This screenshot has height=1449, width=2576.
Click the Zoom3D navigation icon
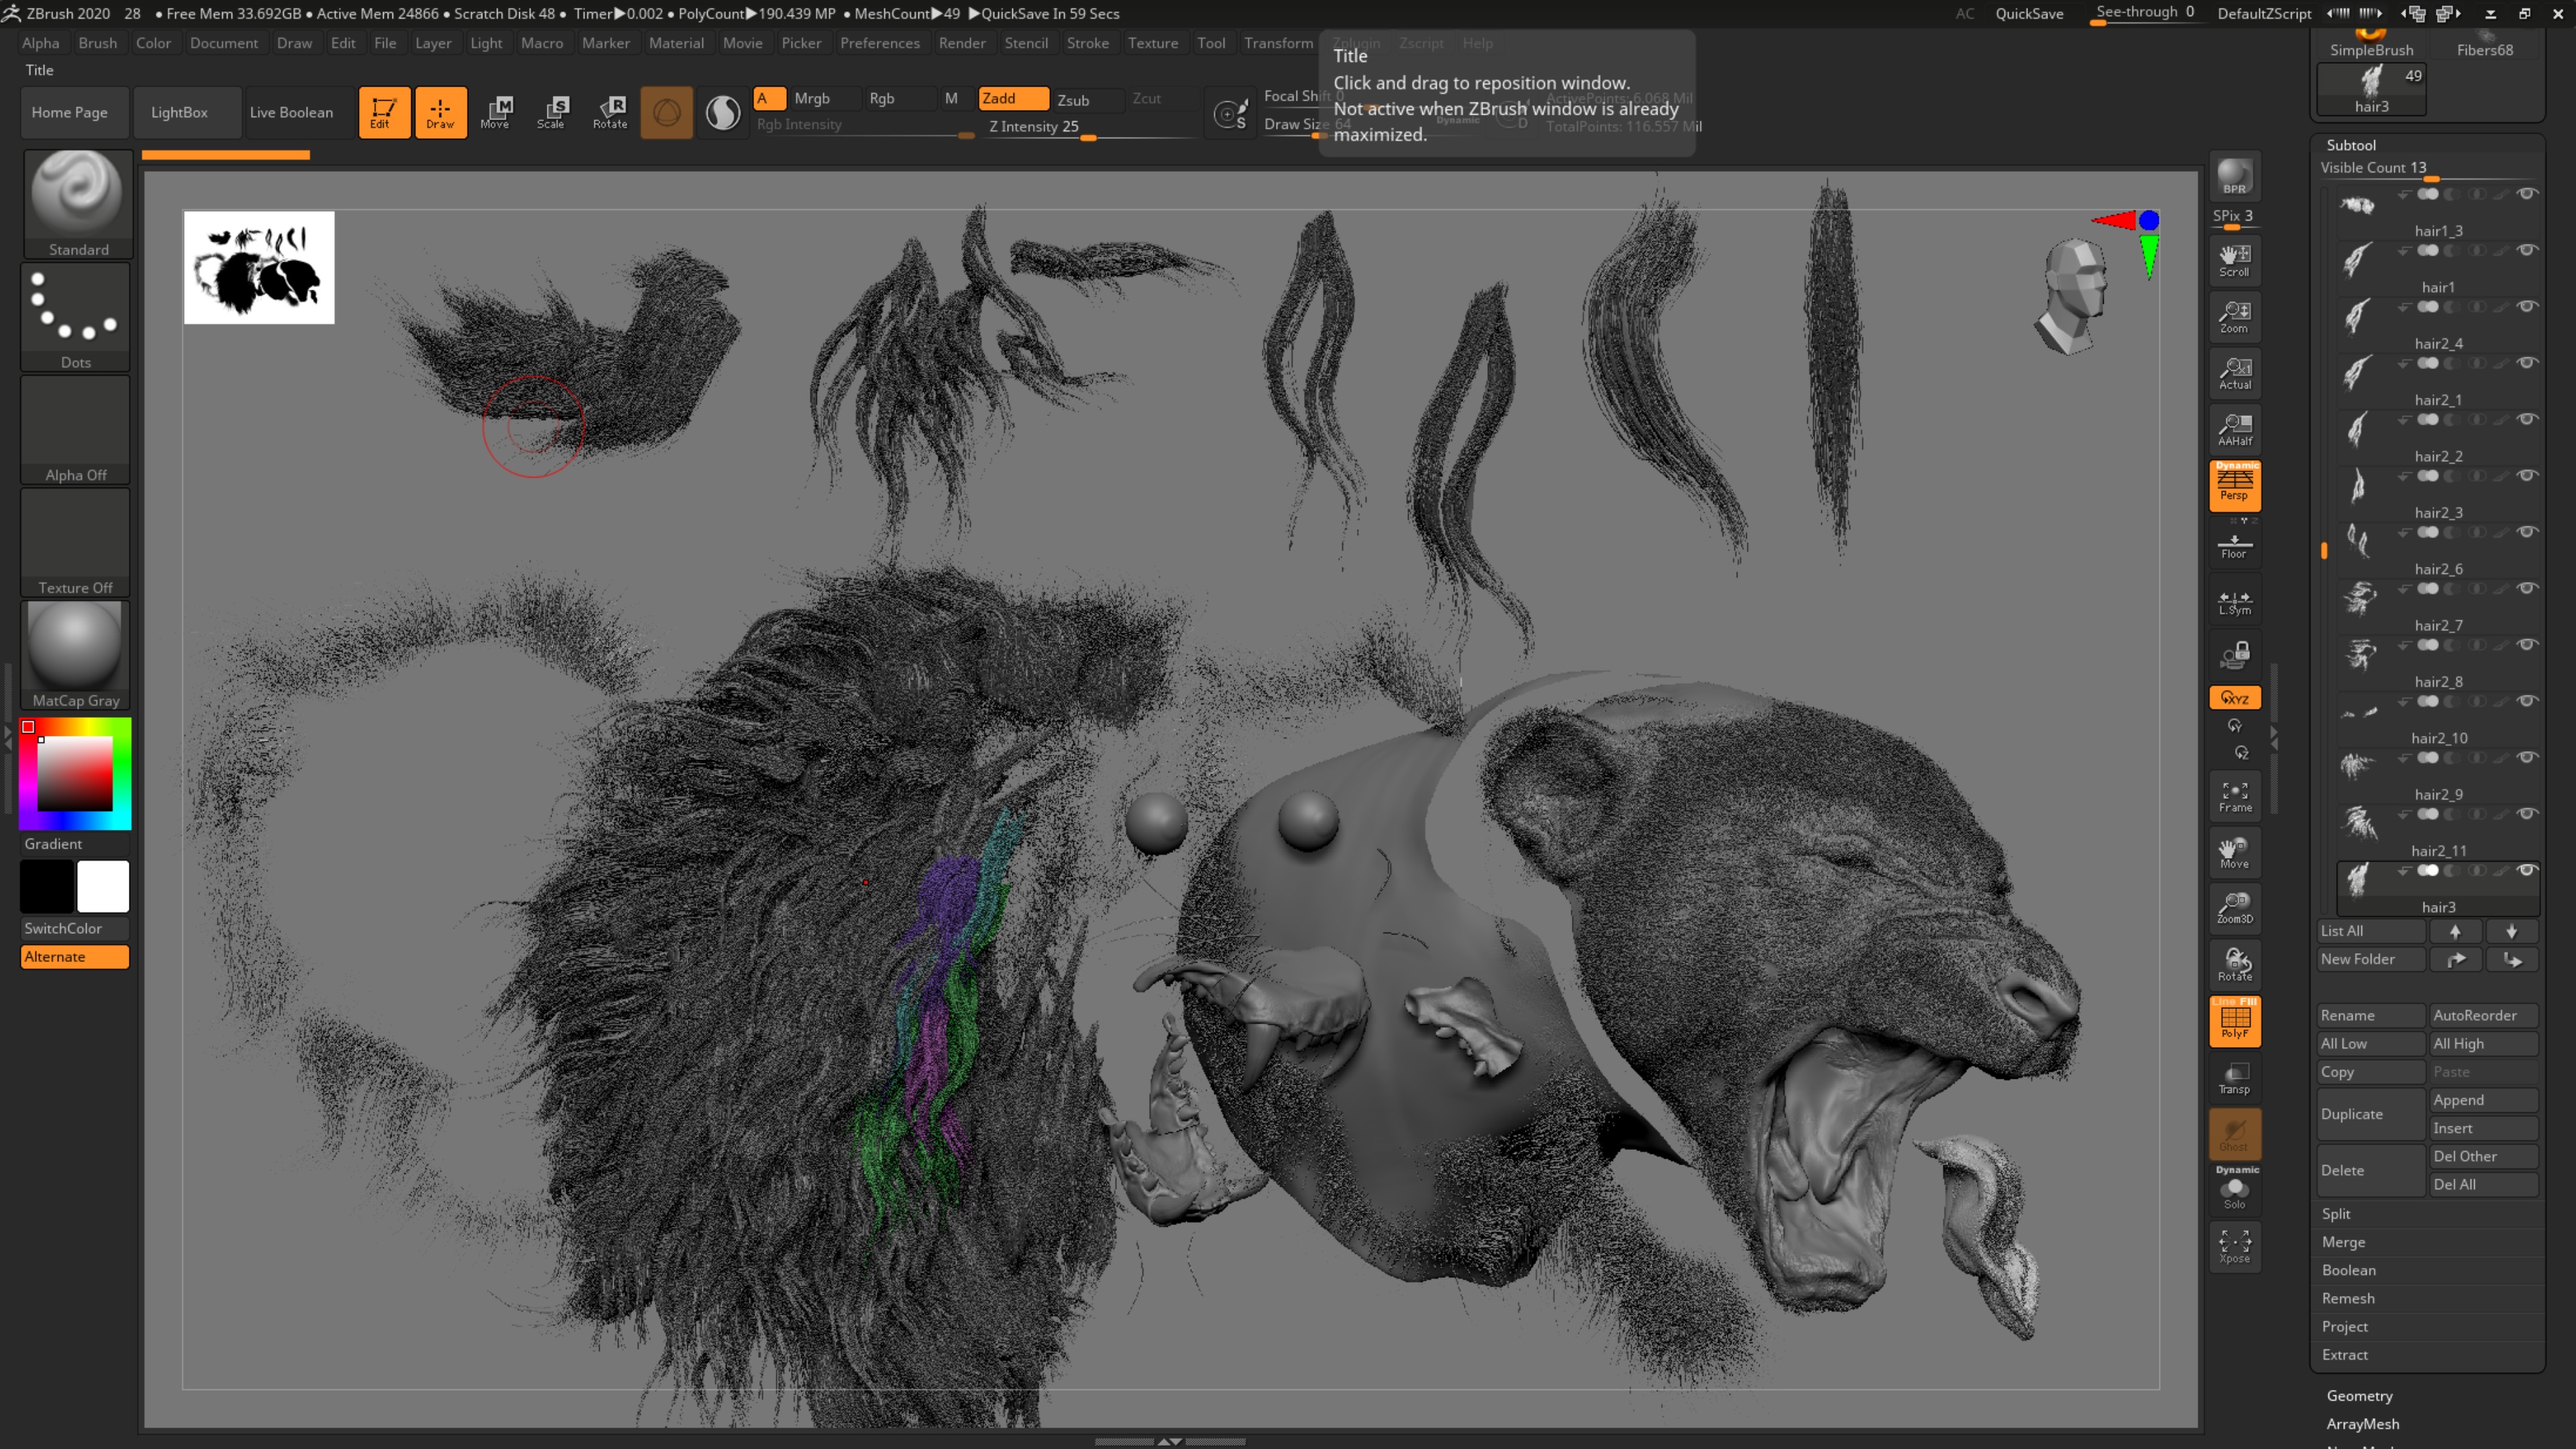[x=2234, y=908]
